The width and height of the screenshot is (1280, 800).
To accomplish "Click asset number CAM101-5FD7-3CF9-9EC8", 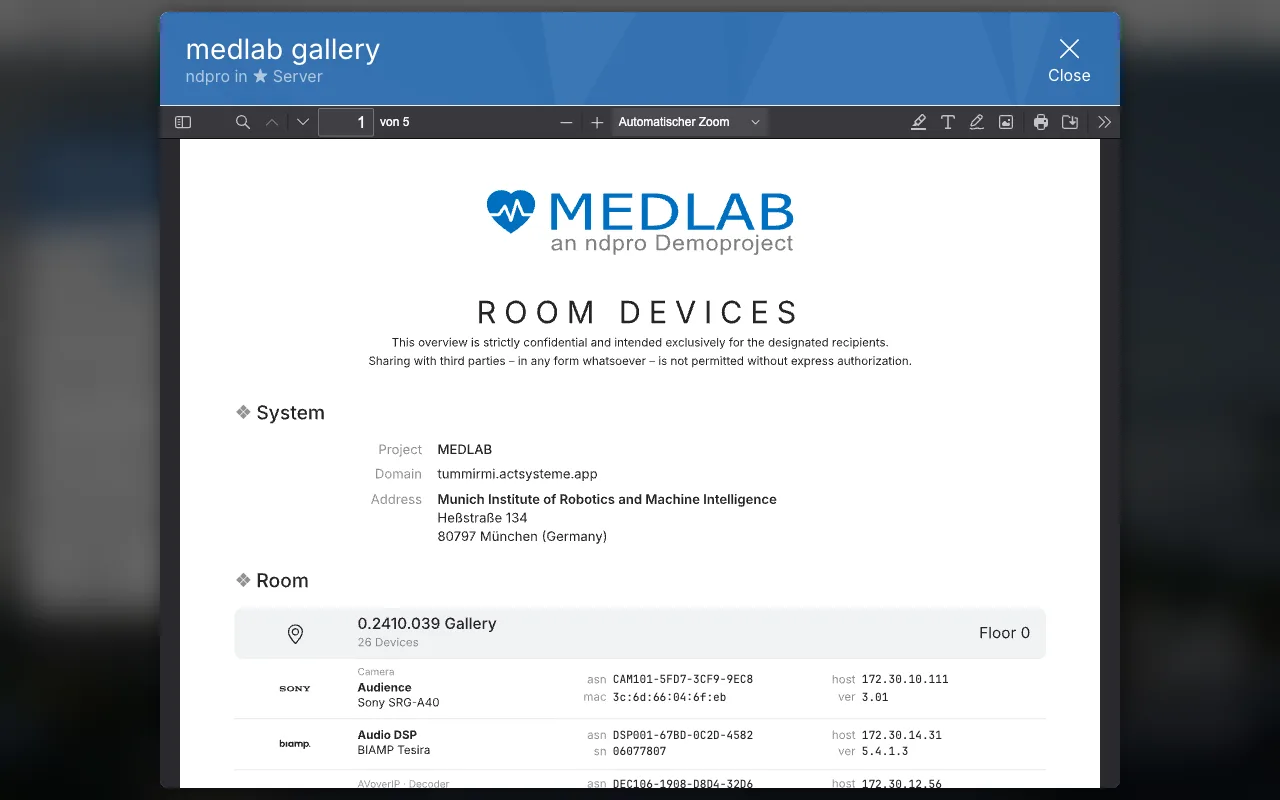I will tap(683, 679).
